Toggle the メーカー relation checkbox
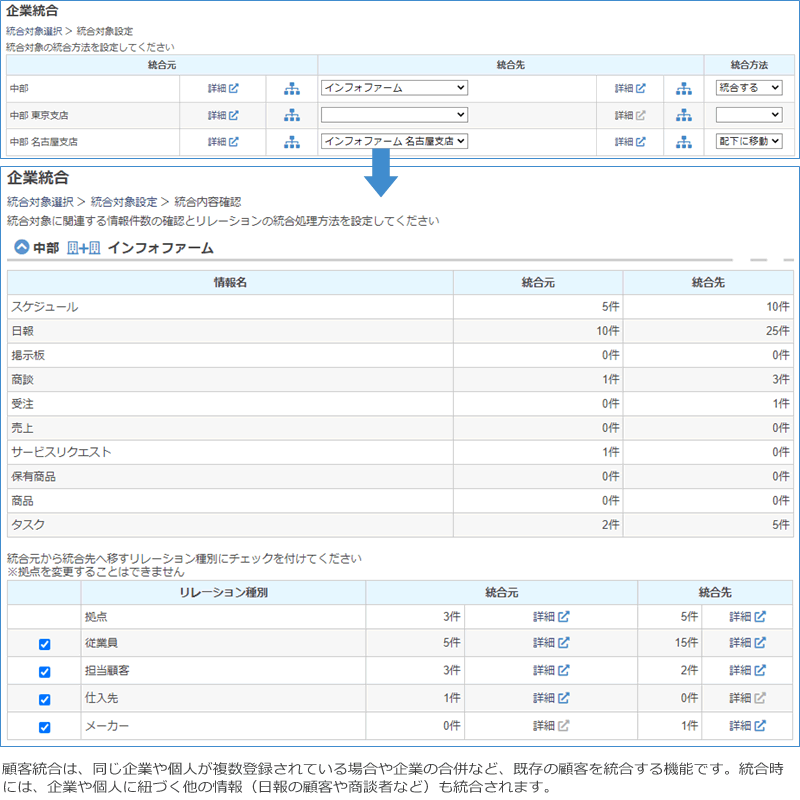This screenshot has height=800, width=800. [x=44, y=726]
